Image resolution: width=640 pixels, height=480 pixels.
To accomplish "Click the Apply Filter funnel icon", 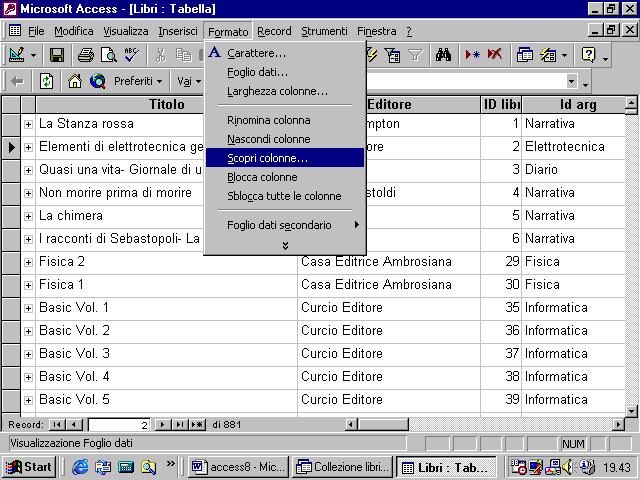I will point(415,55).
